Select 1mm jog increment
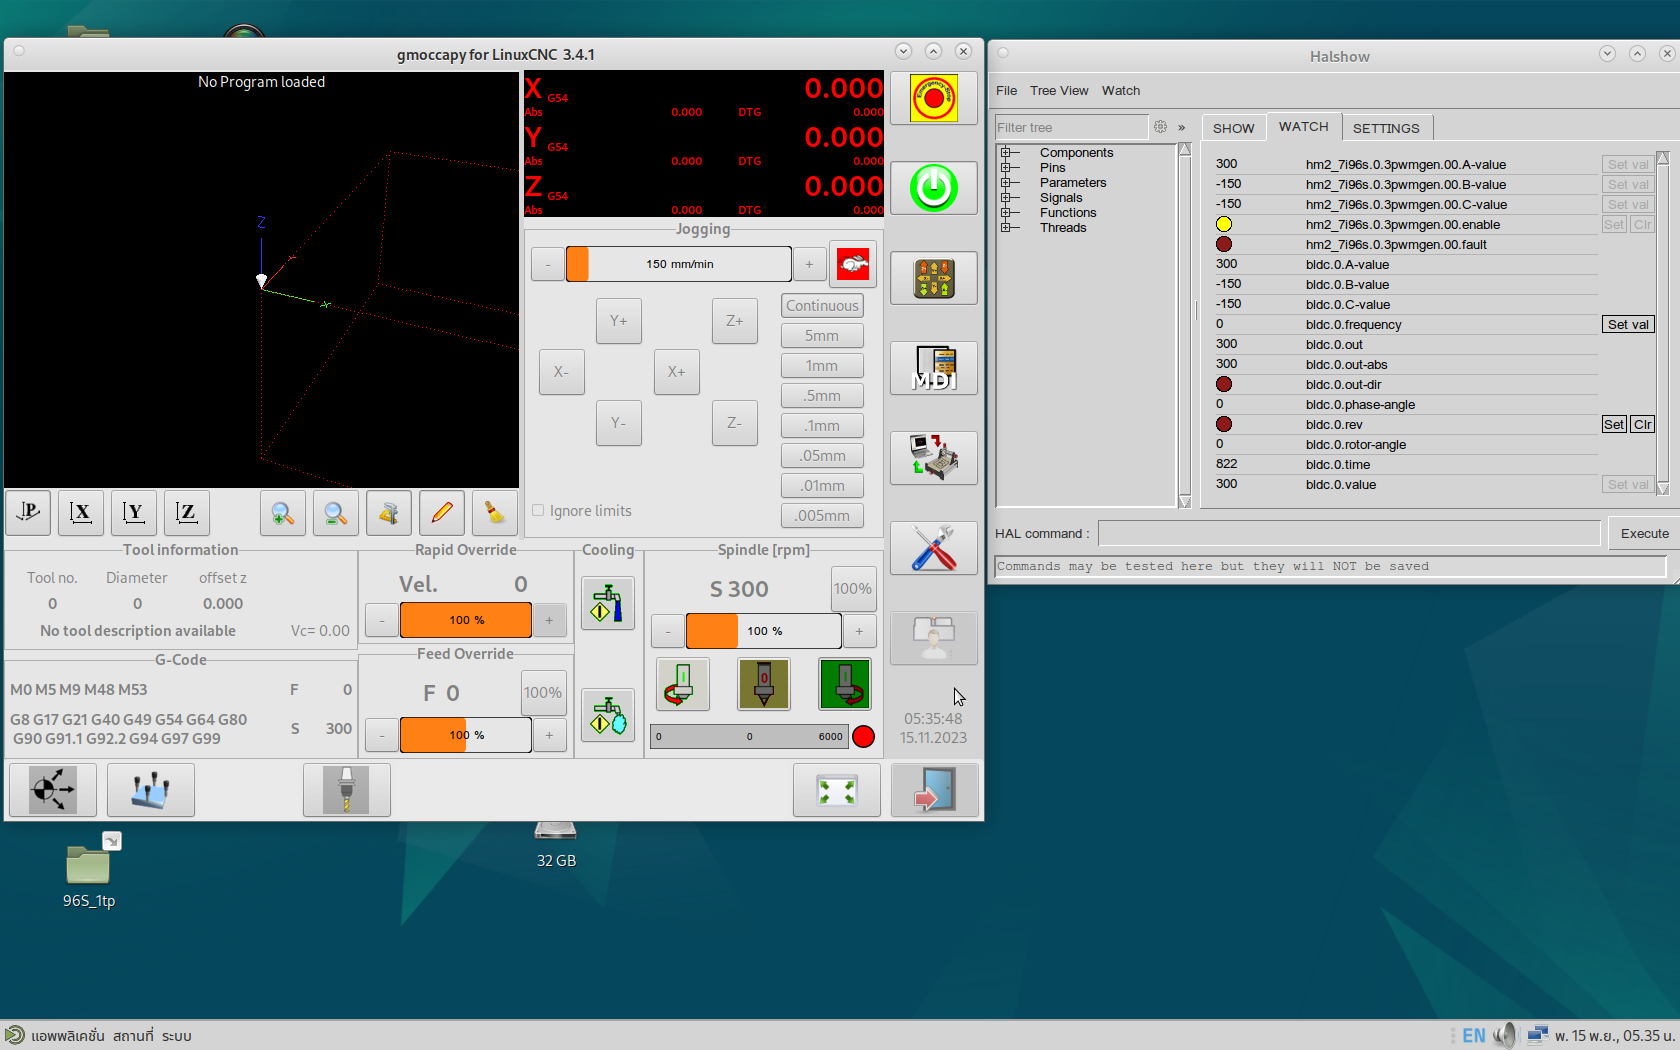 pos(822,366)
